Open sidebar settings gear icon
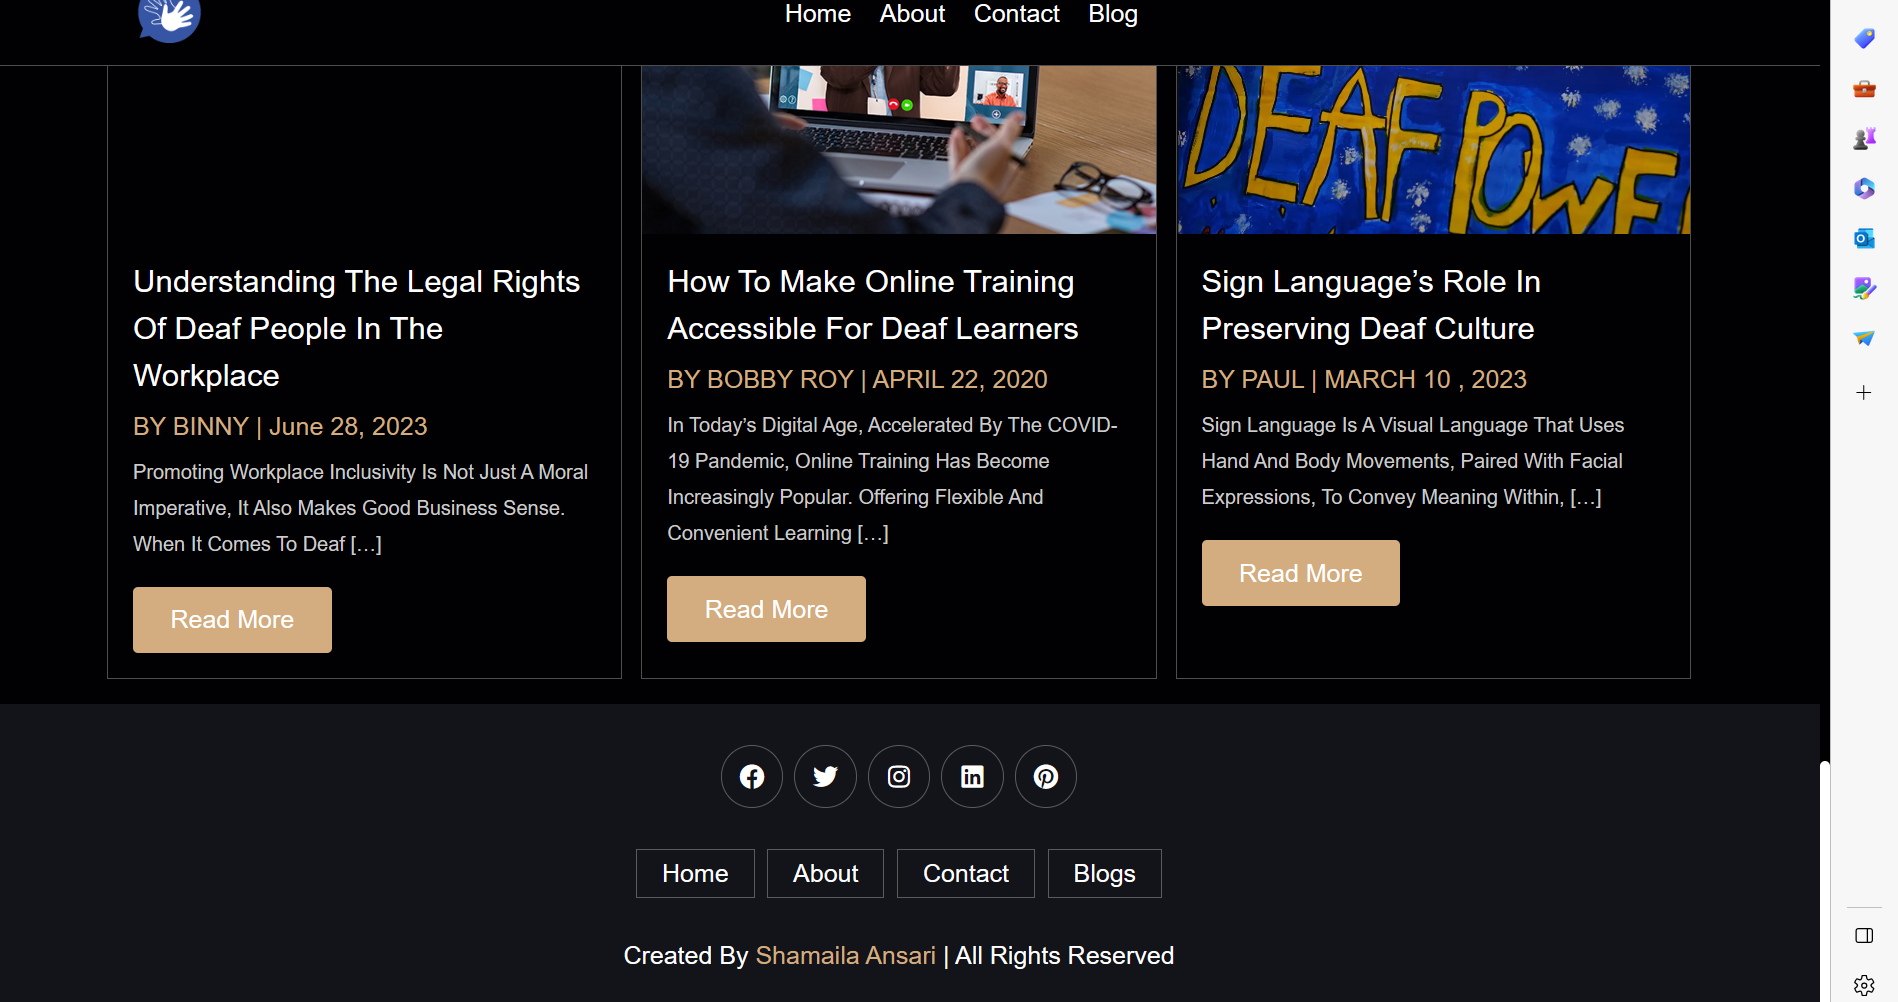The image size is (1898, 1002). tap(1864, 985)
